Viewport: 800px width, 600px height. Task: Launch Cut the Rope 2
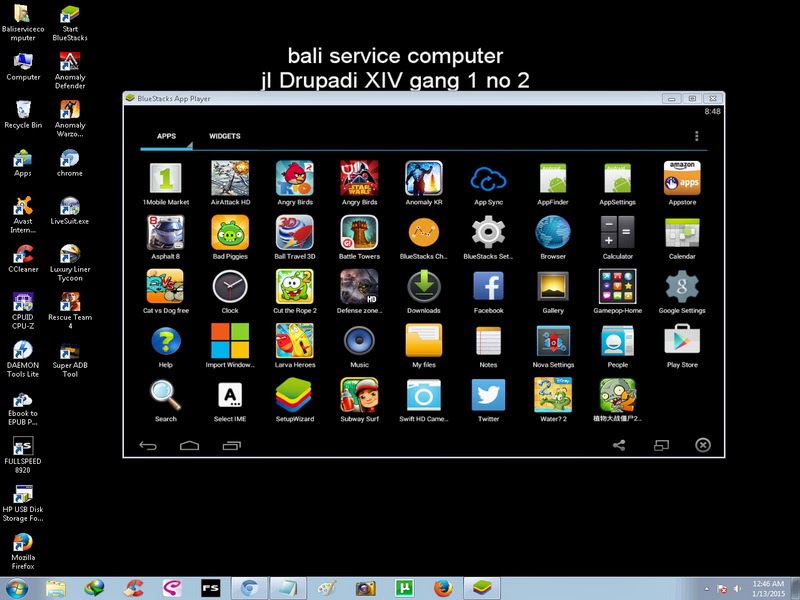tap(294, 287)
